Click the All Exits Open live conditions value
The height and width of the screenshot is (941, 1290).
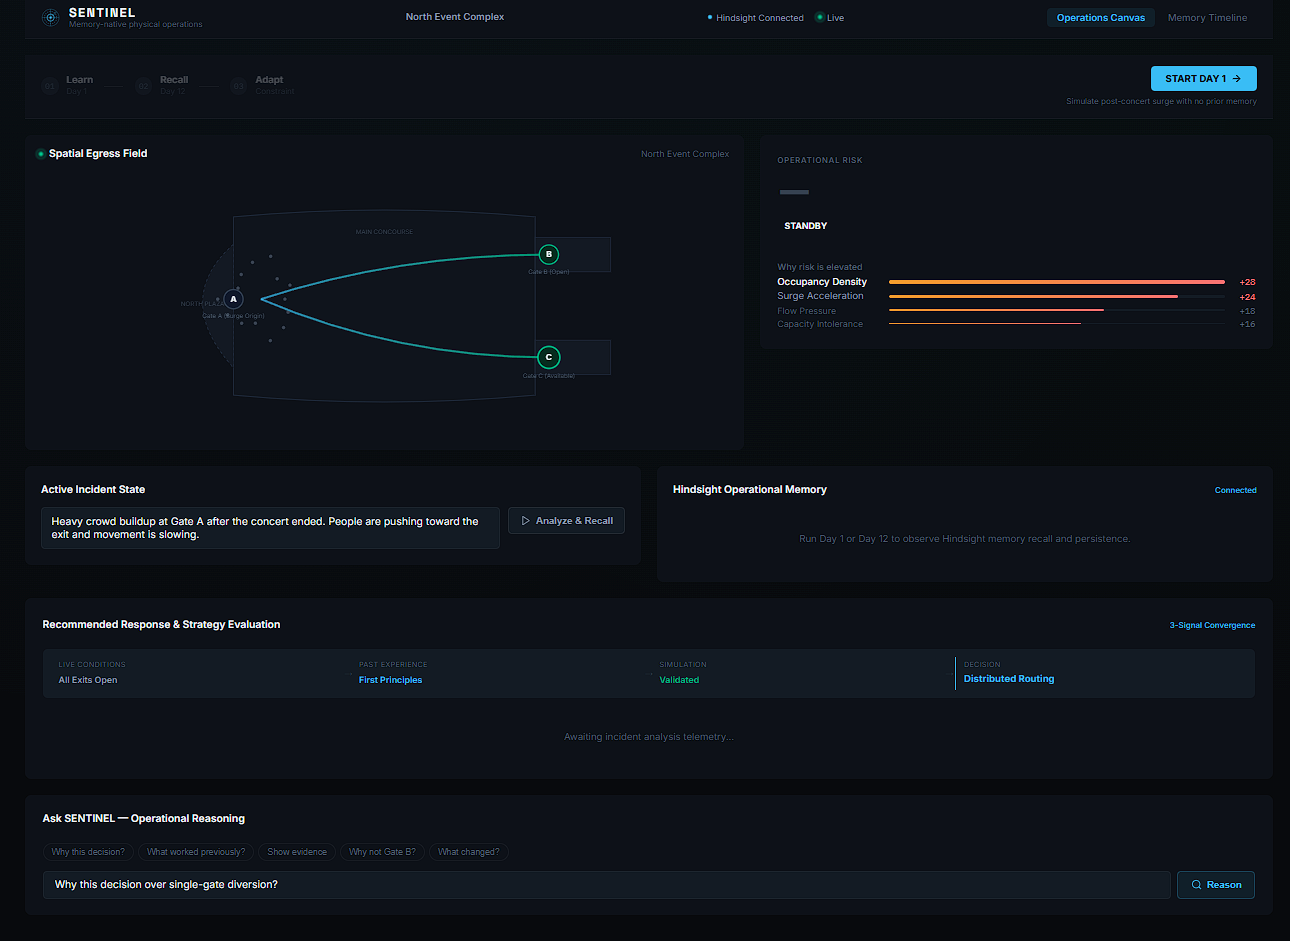(x=88, y=680)
